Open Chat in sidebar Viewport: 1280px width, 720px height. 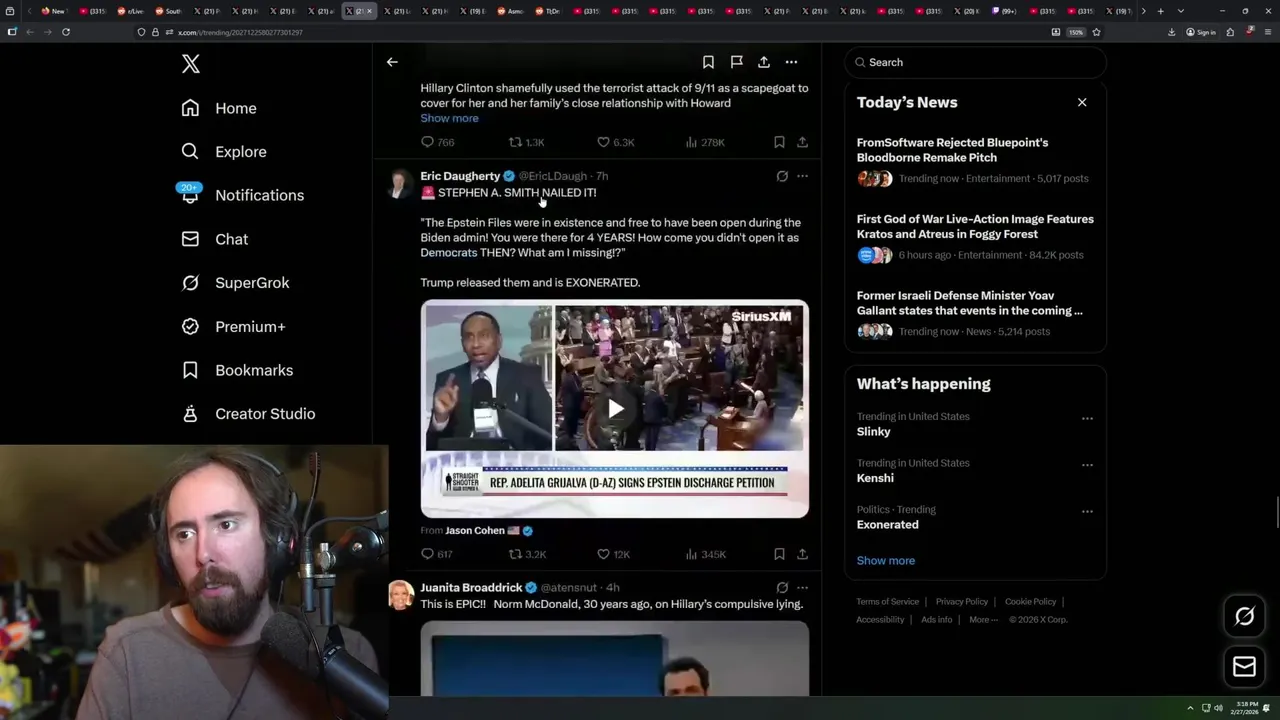click(x=215, y=239)
